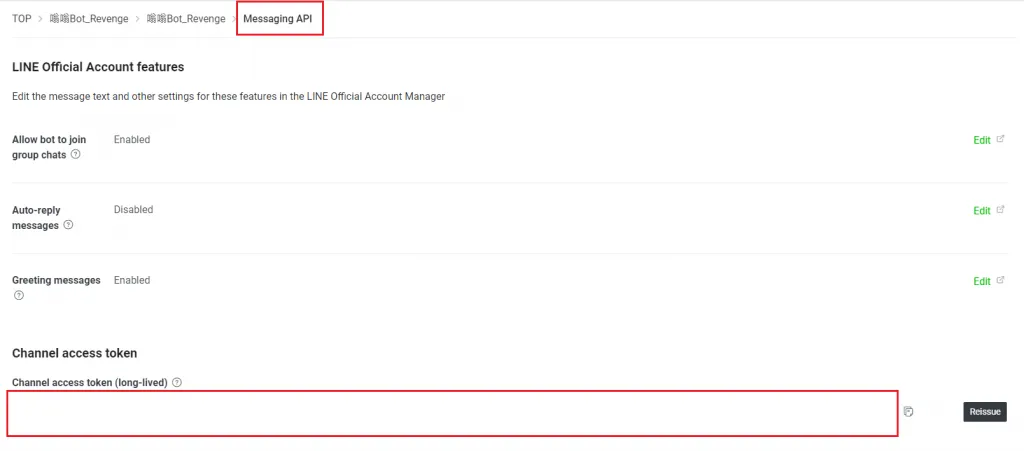The height and width of the screenshot is (451, 1024).
Task: Edit the Greeting messages setting
Action: (x=981, y=282)
